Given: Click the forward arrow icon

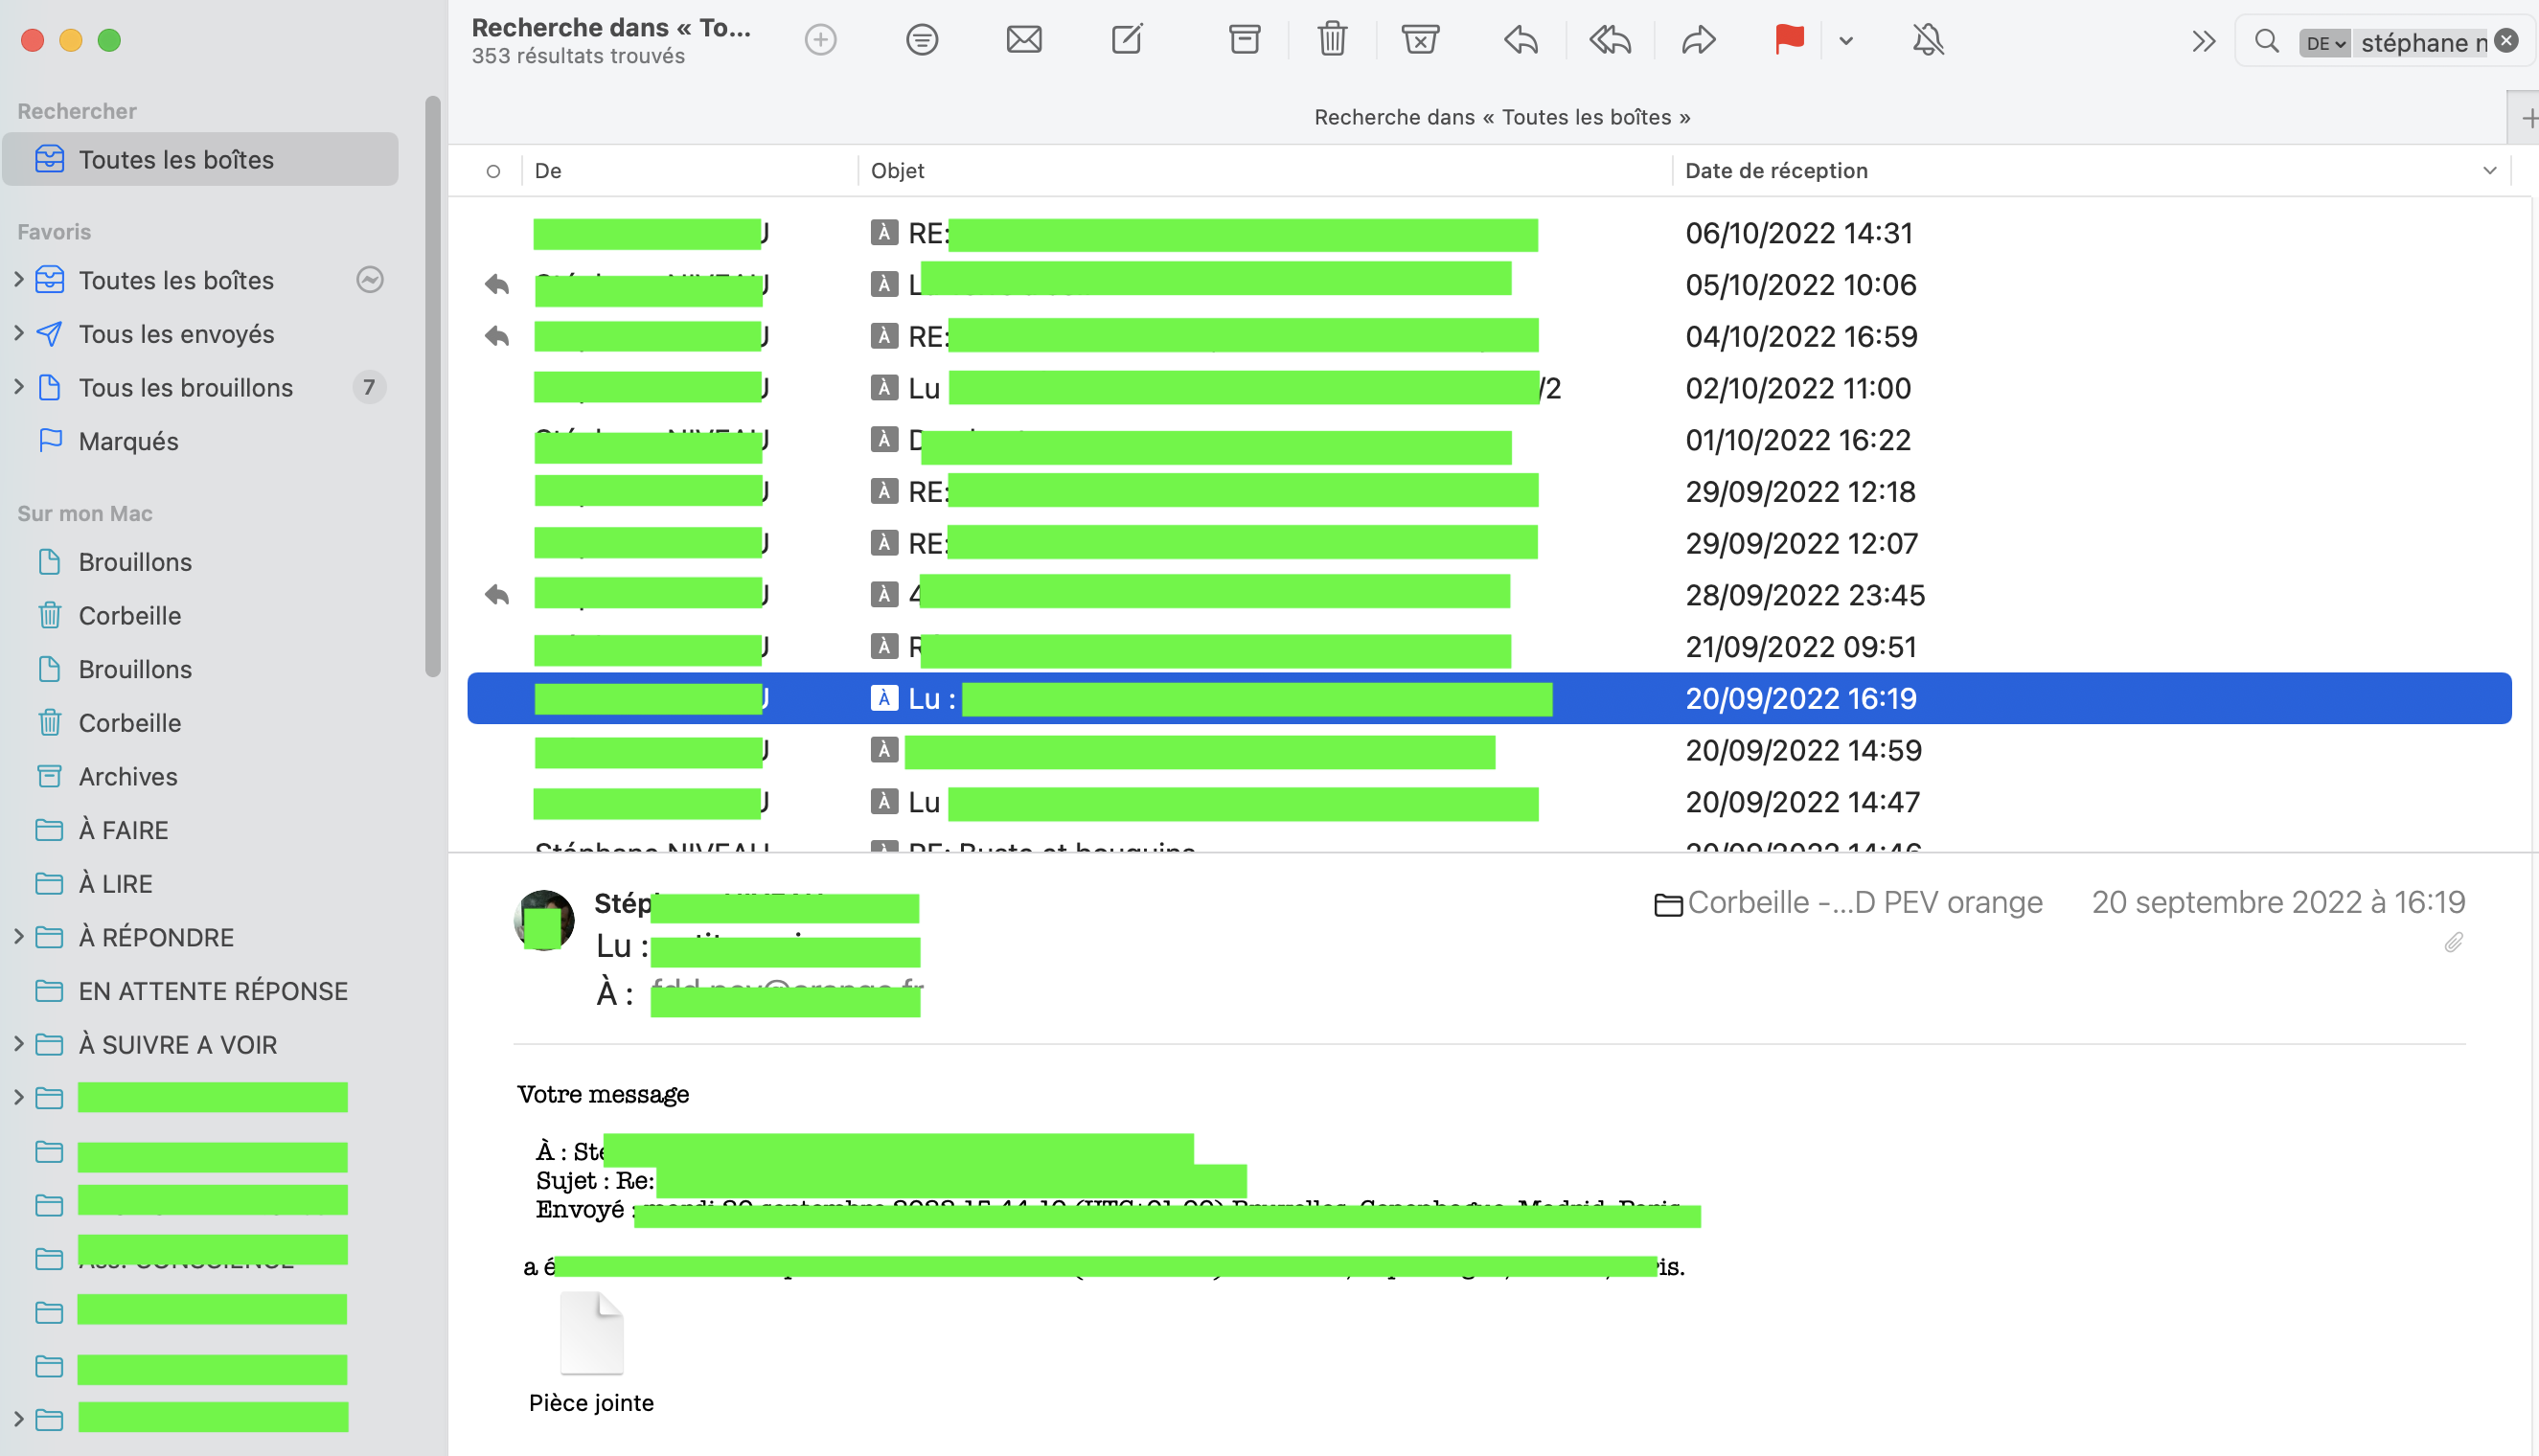Looking at the screenshot, I should tap(1698, 40).
